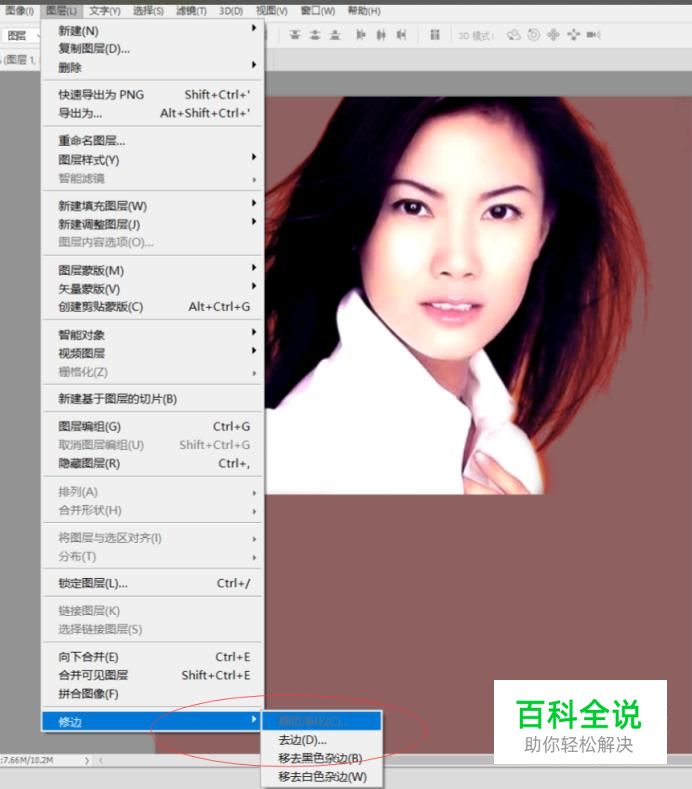Click the document size 7.66M/10.2M readout
Viewport: 692px width, 789px height.
[27, 760]
